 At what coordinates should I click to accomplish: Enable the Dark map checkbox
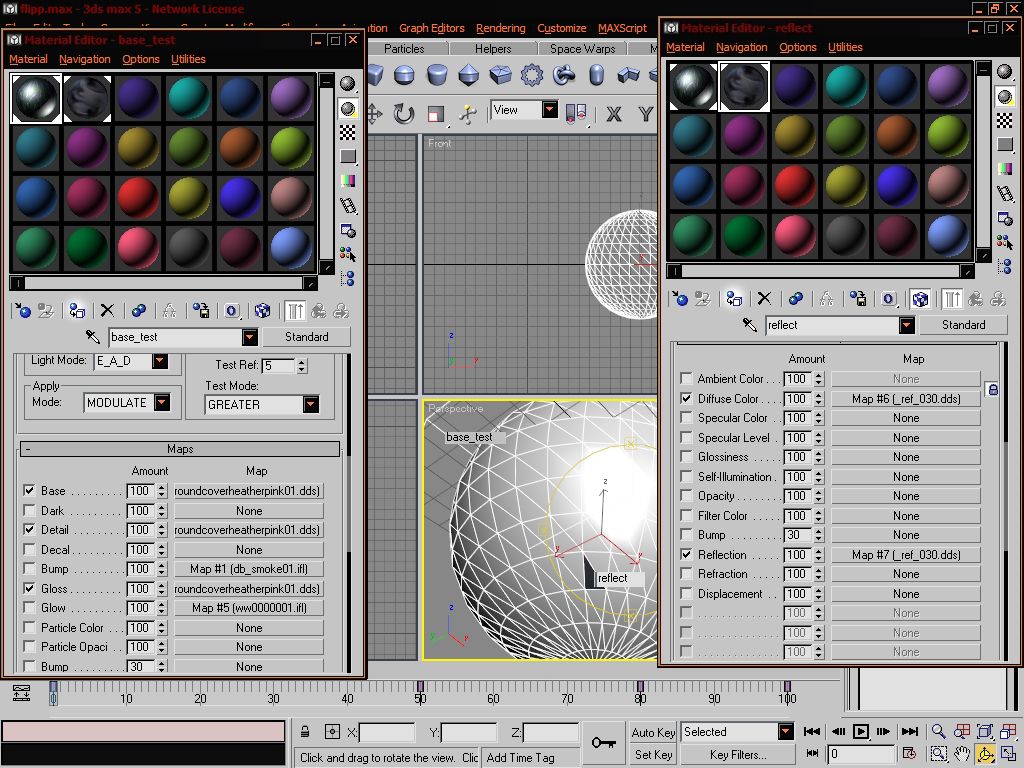pyautogui.click(x=29, y=510)
